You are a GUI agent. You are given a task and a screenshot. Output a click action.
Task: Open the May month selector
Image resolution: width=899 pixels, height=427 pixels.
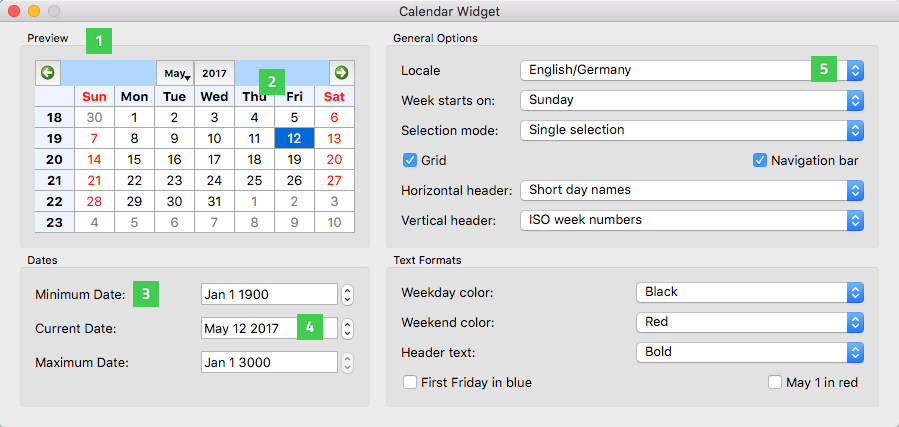coord(175,73)
